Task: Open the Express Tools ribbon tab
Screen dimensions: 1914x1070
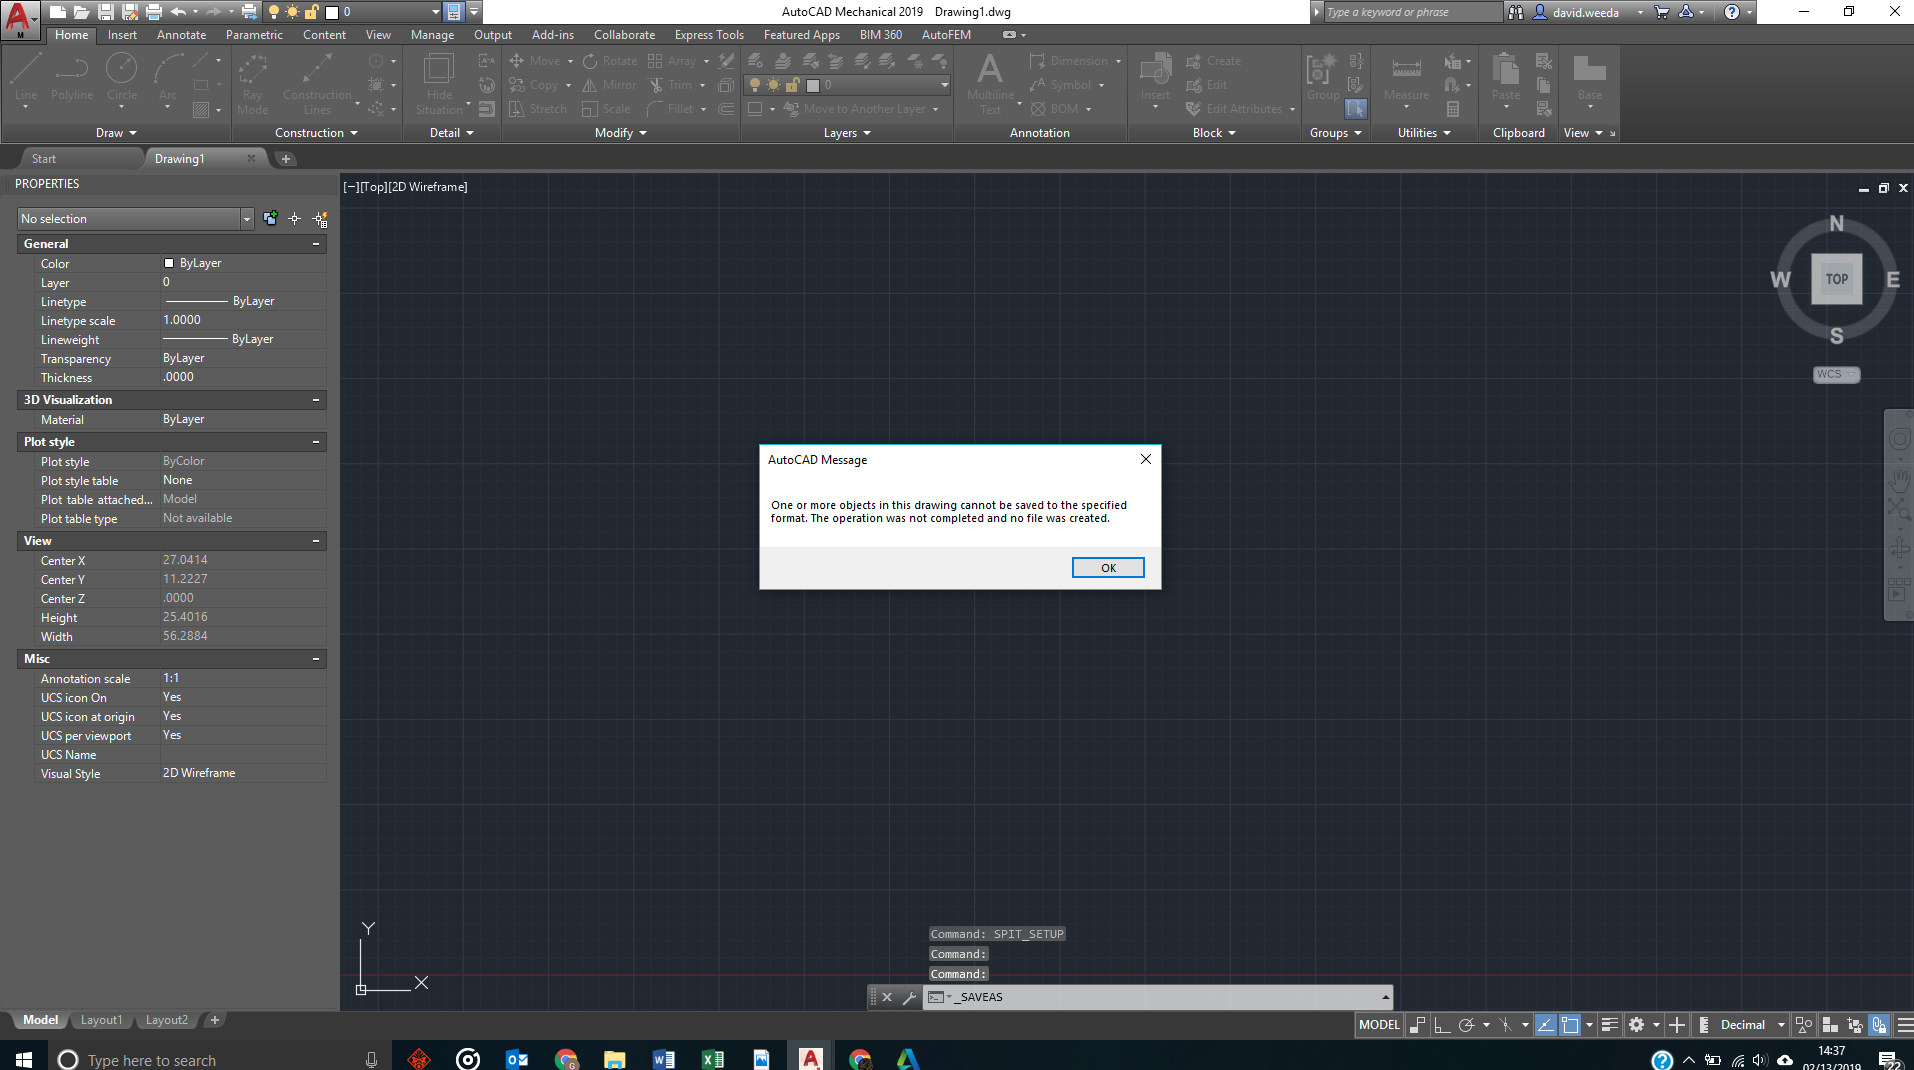Action: (x=709, y=35)
